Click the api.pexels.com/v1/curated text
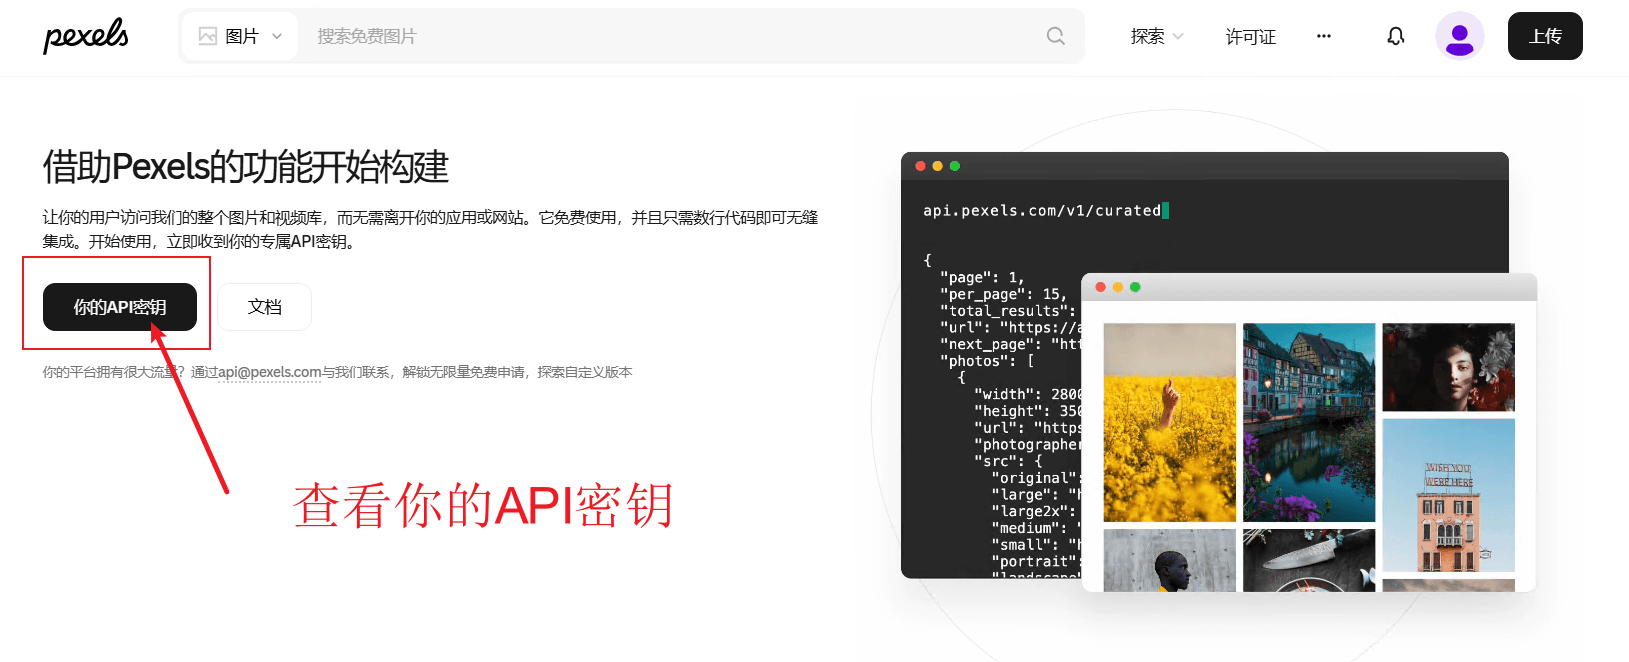1629x662 pixels. (1042, 211)
